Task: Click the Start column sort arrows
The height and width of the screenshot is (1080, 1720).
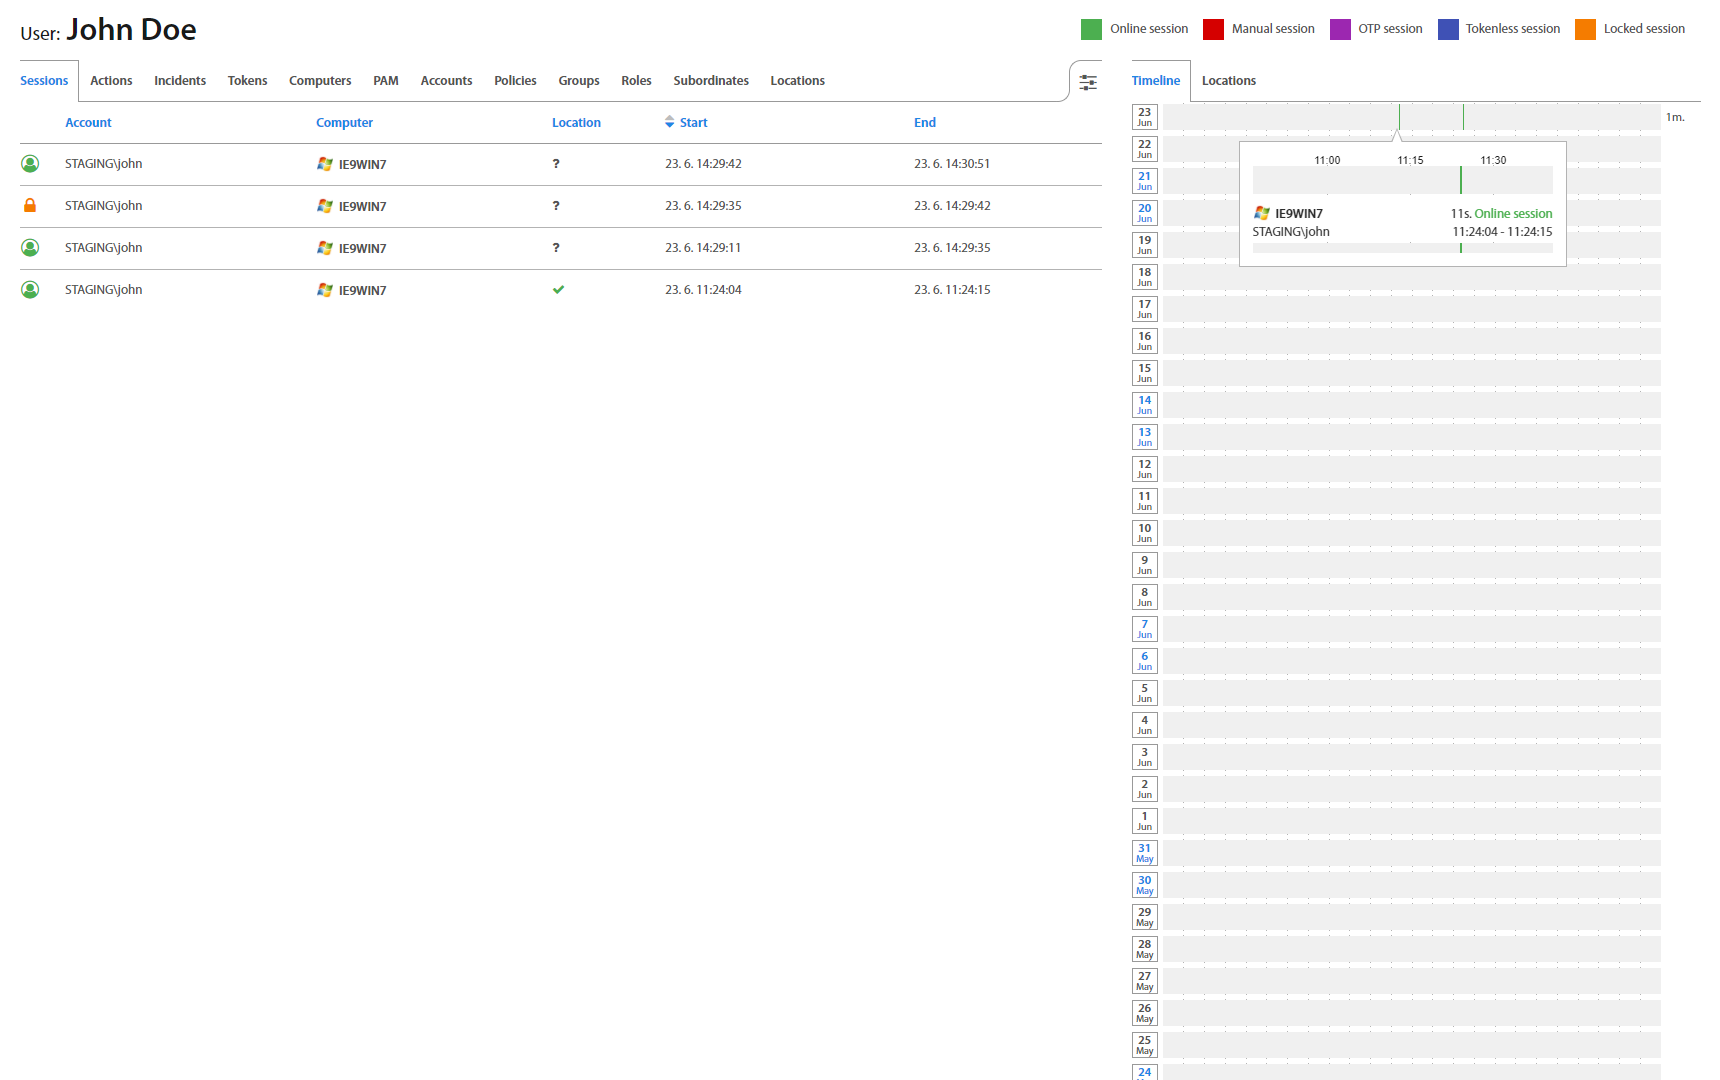Action: pos(669,122)
